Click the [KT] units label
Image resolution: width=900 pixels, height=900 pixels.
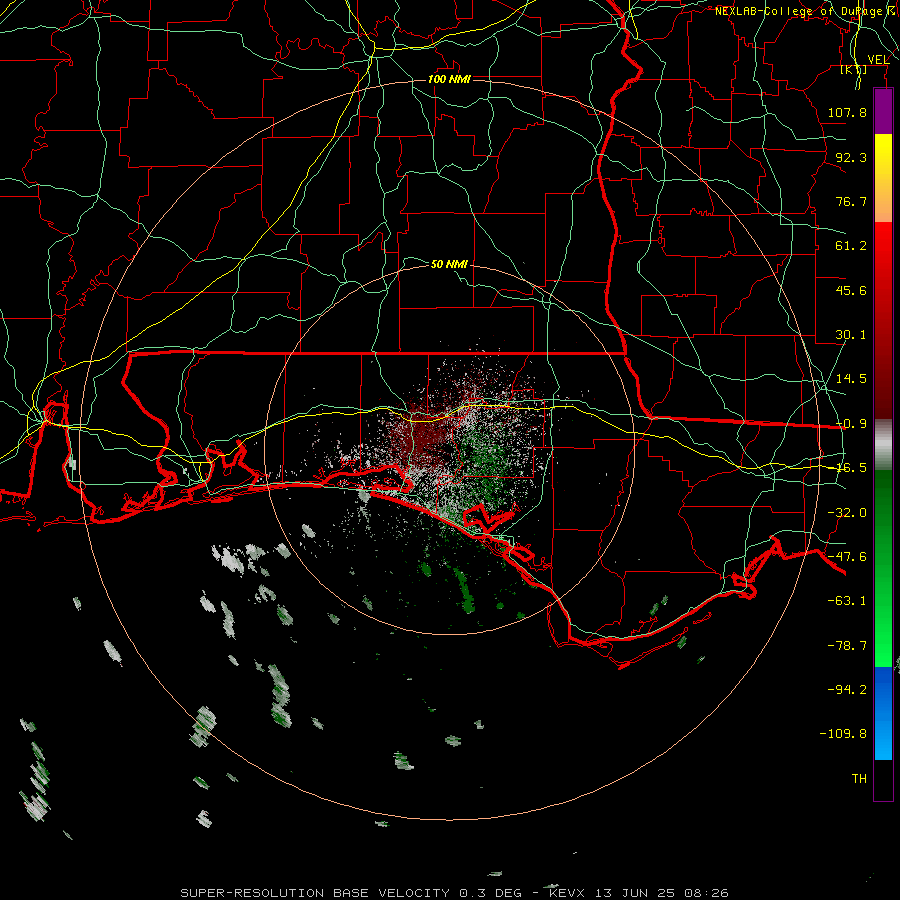coord(854,69)
